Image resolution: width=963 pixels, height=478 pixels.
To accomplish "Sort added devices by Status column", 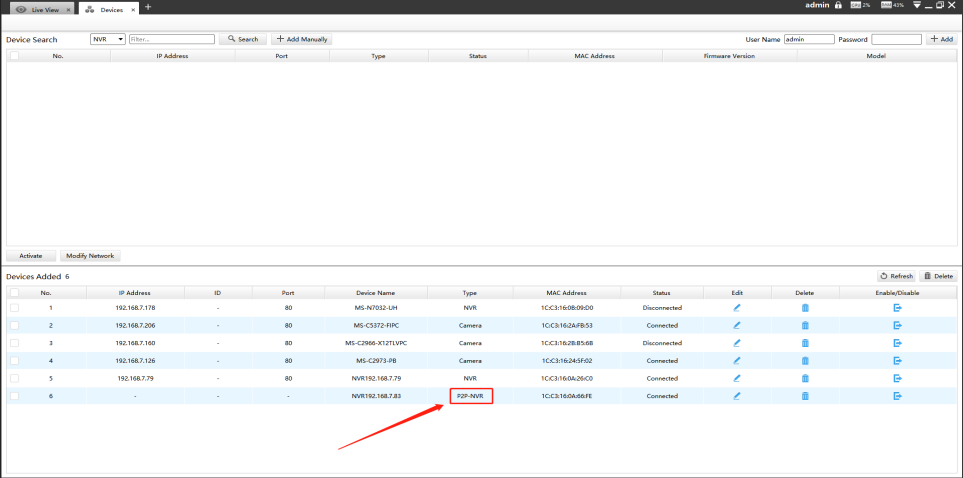I will point(662,293).
